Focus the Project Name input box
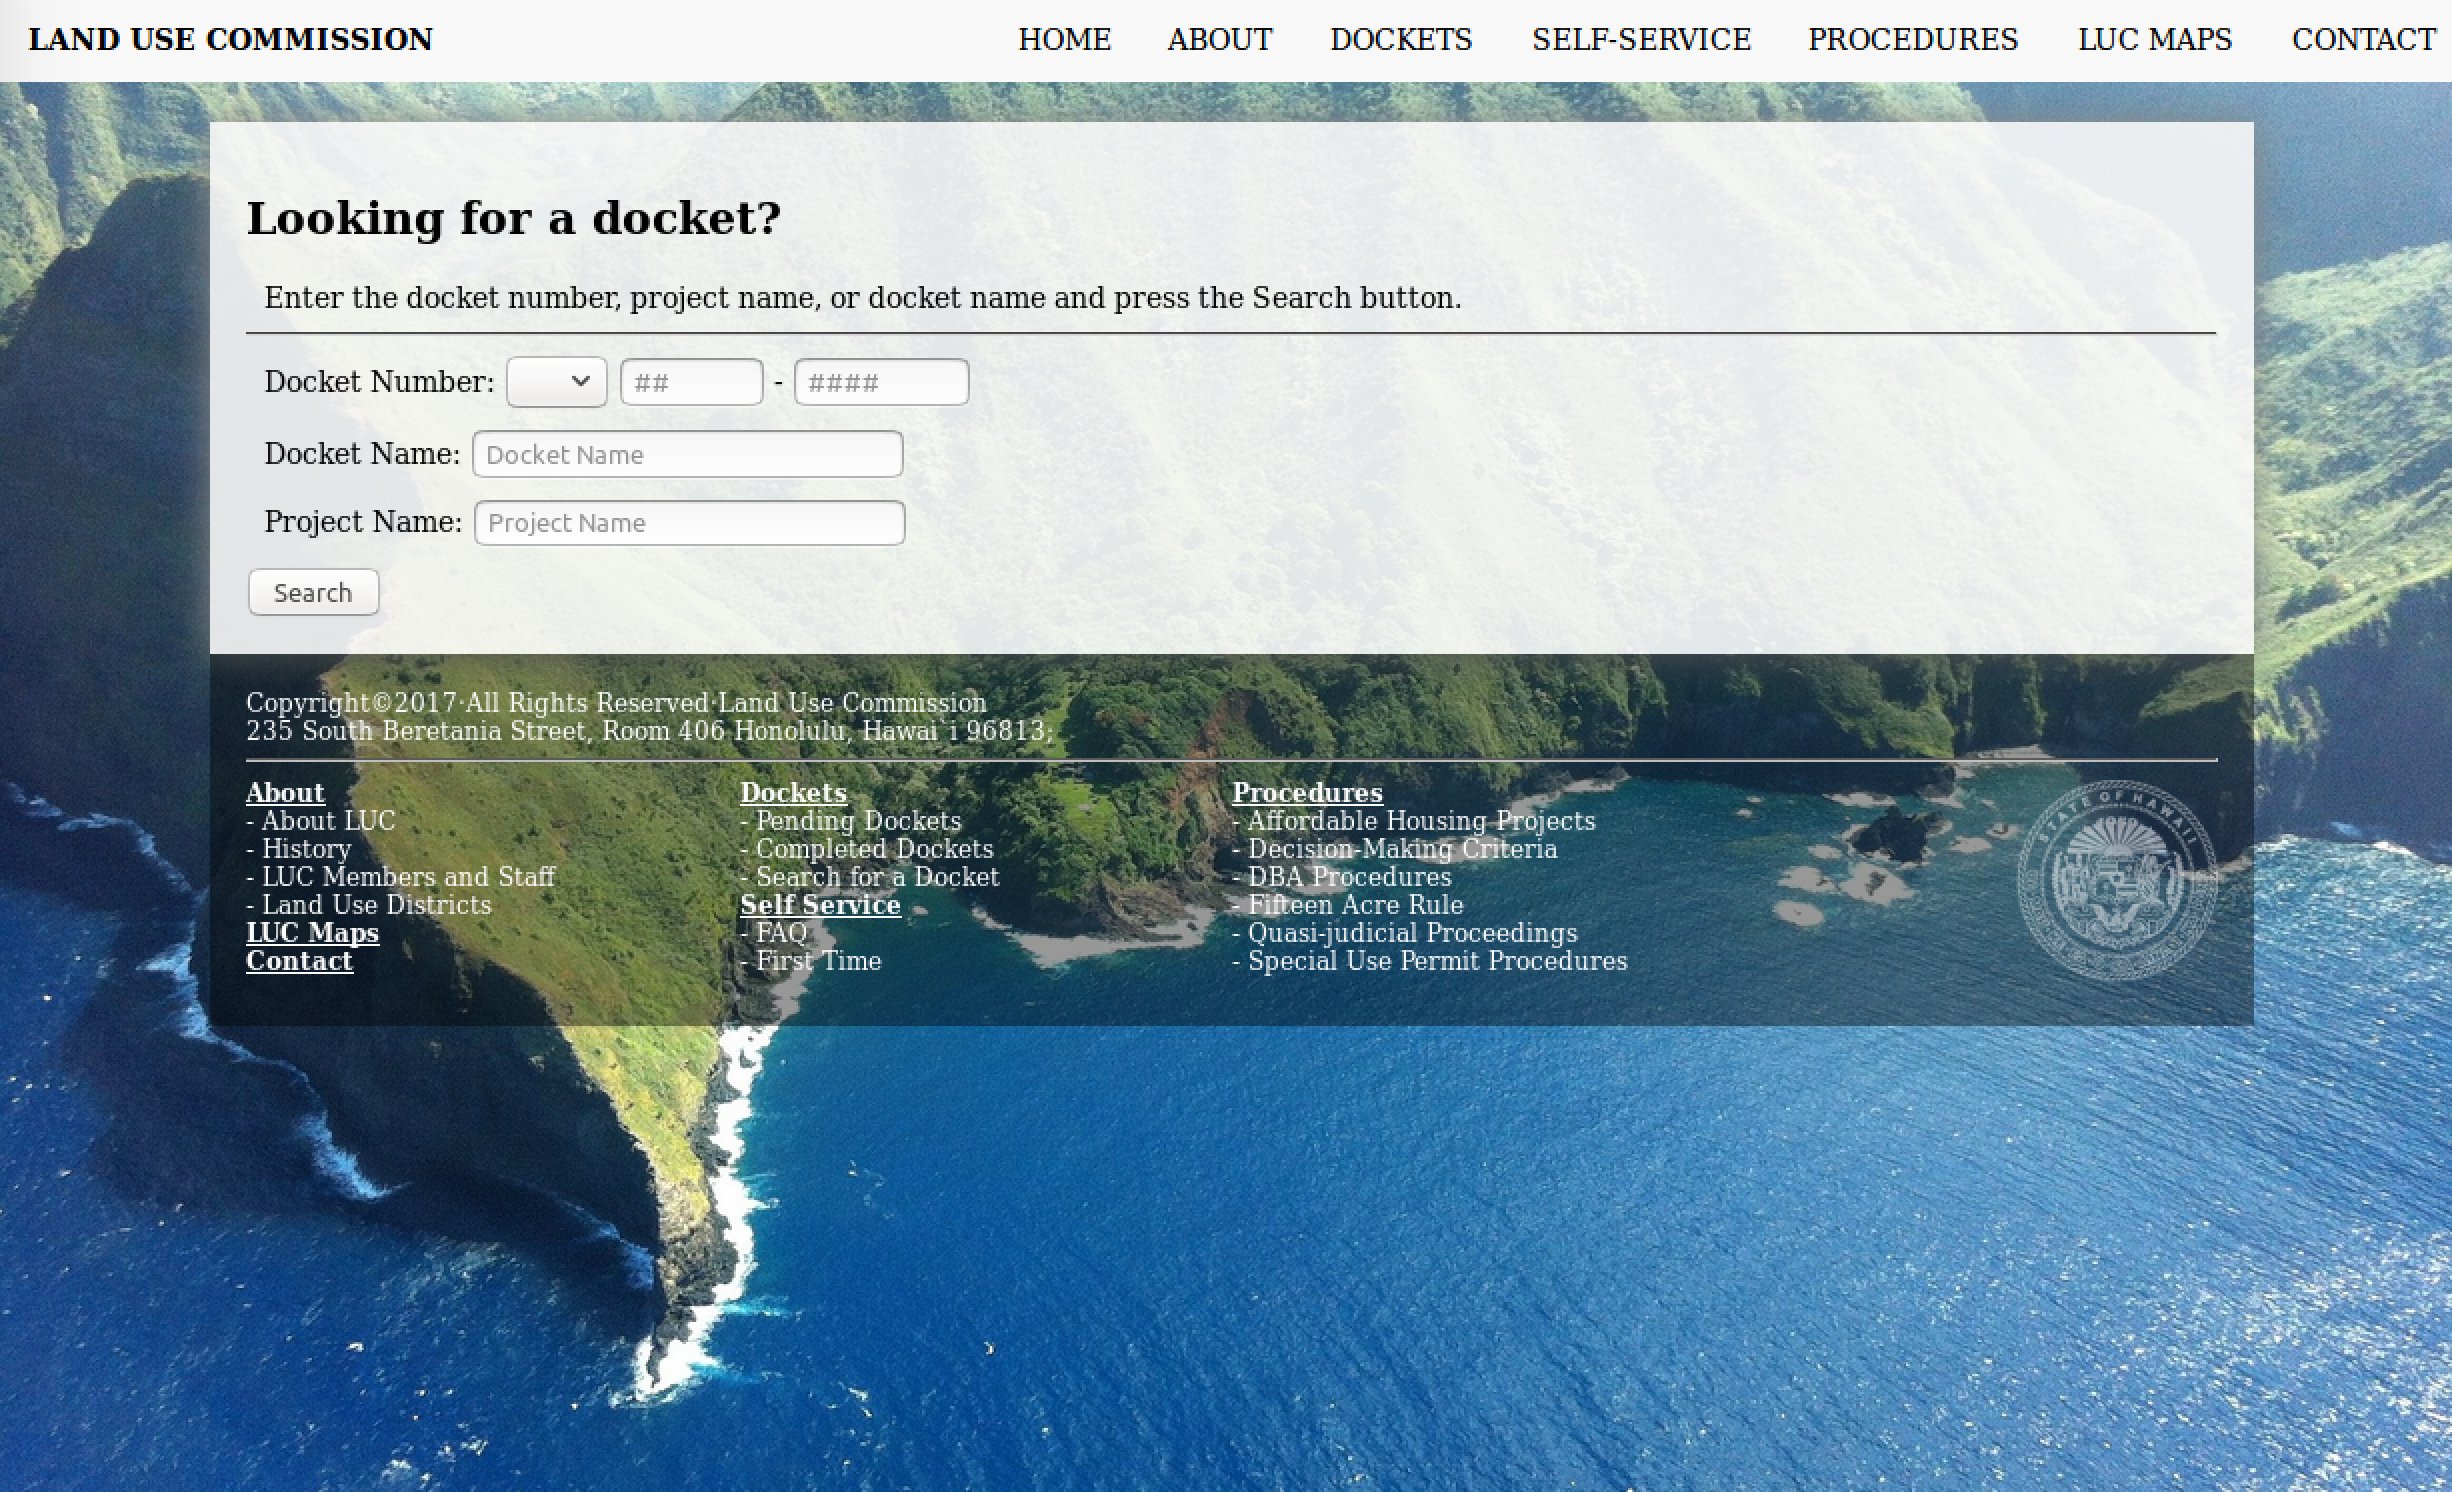Screen dimensions: 2452x1492 tap(689, 523)
